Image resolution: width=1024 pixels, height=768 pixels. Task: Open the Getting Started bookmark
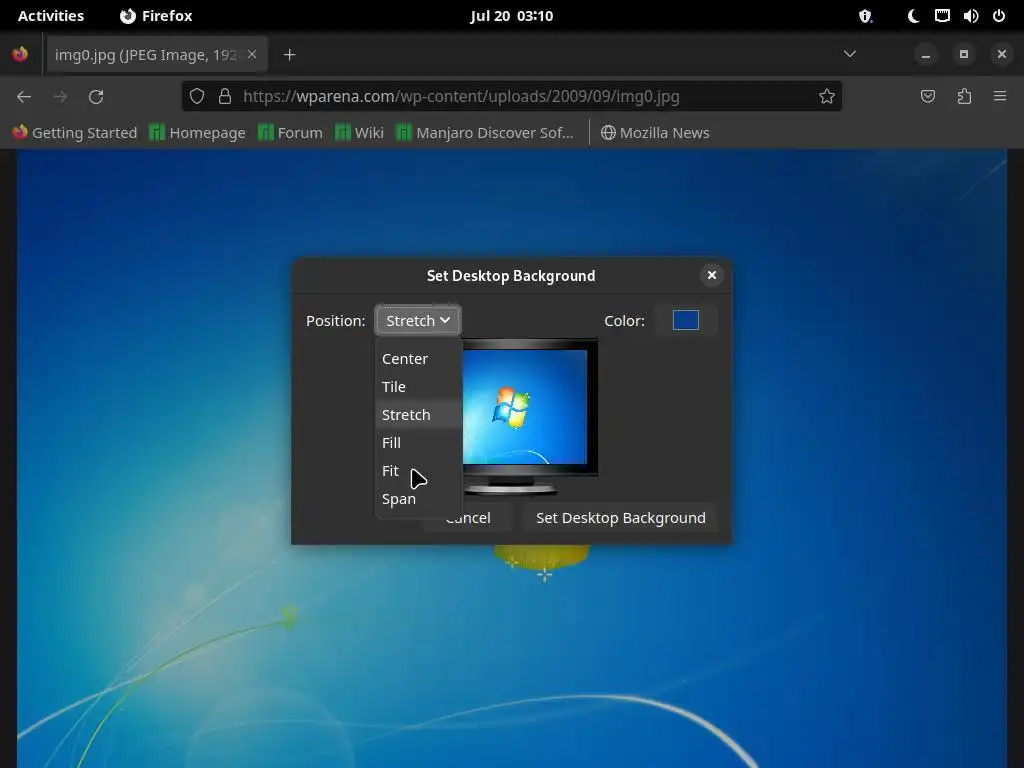tap(75, 133)
